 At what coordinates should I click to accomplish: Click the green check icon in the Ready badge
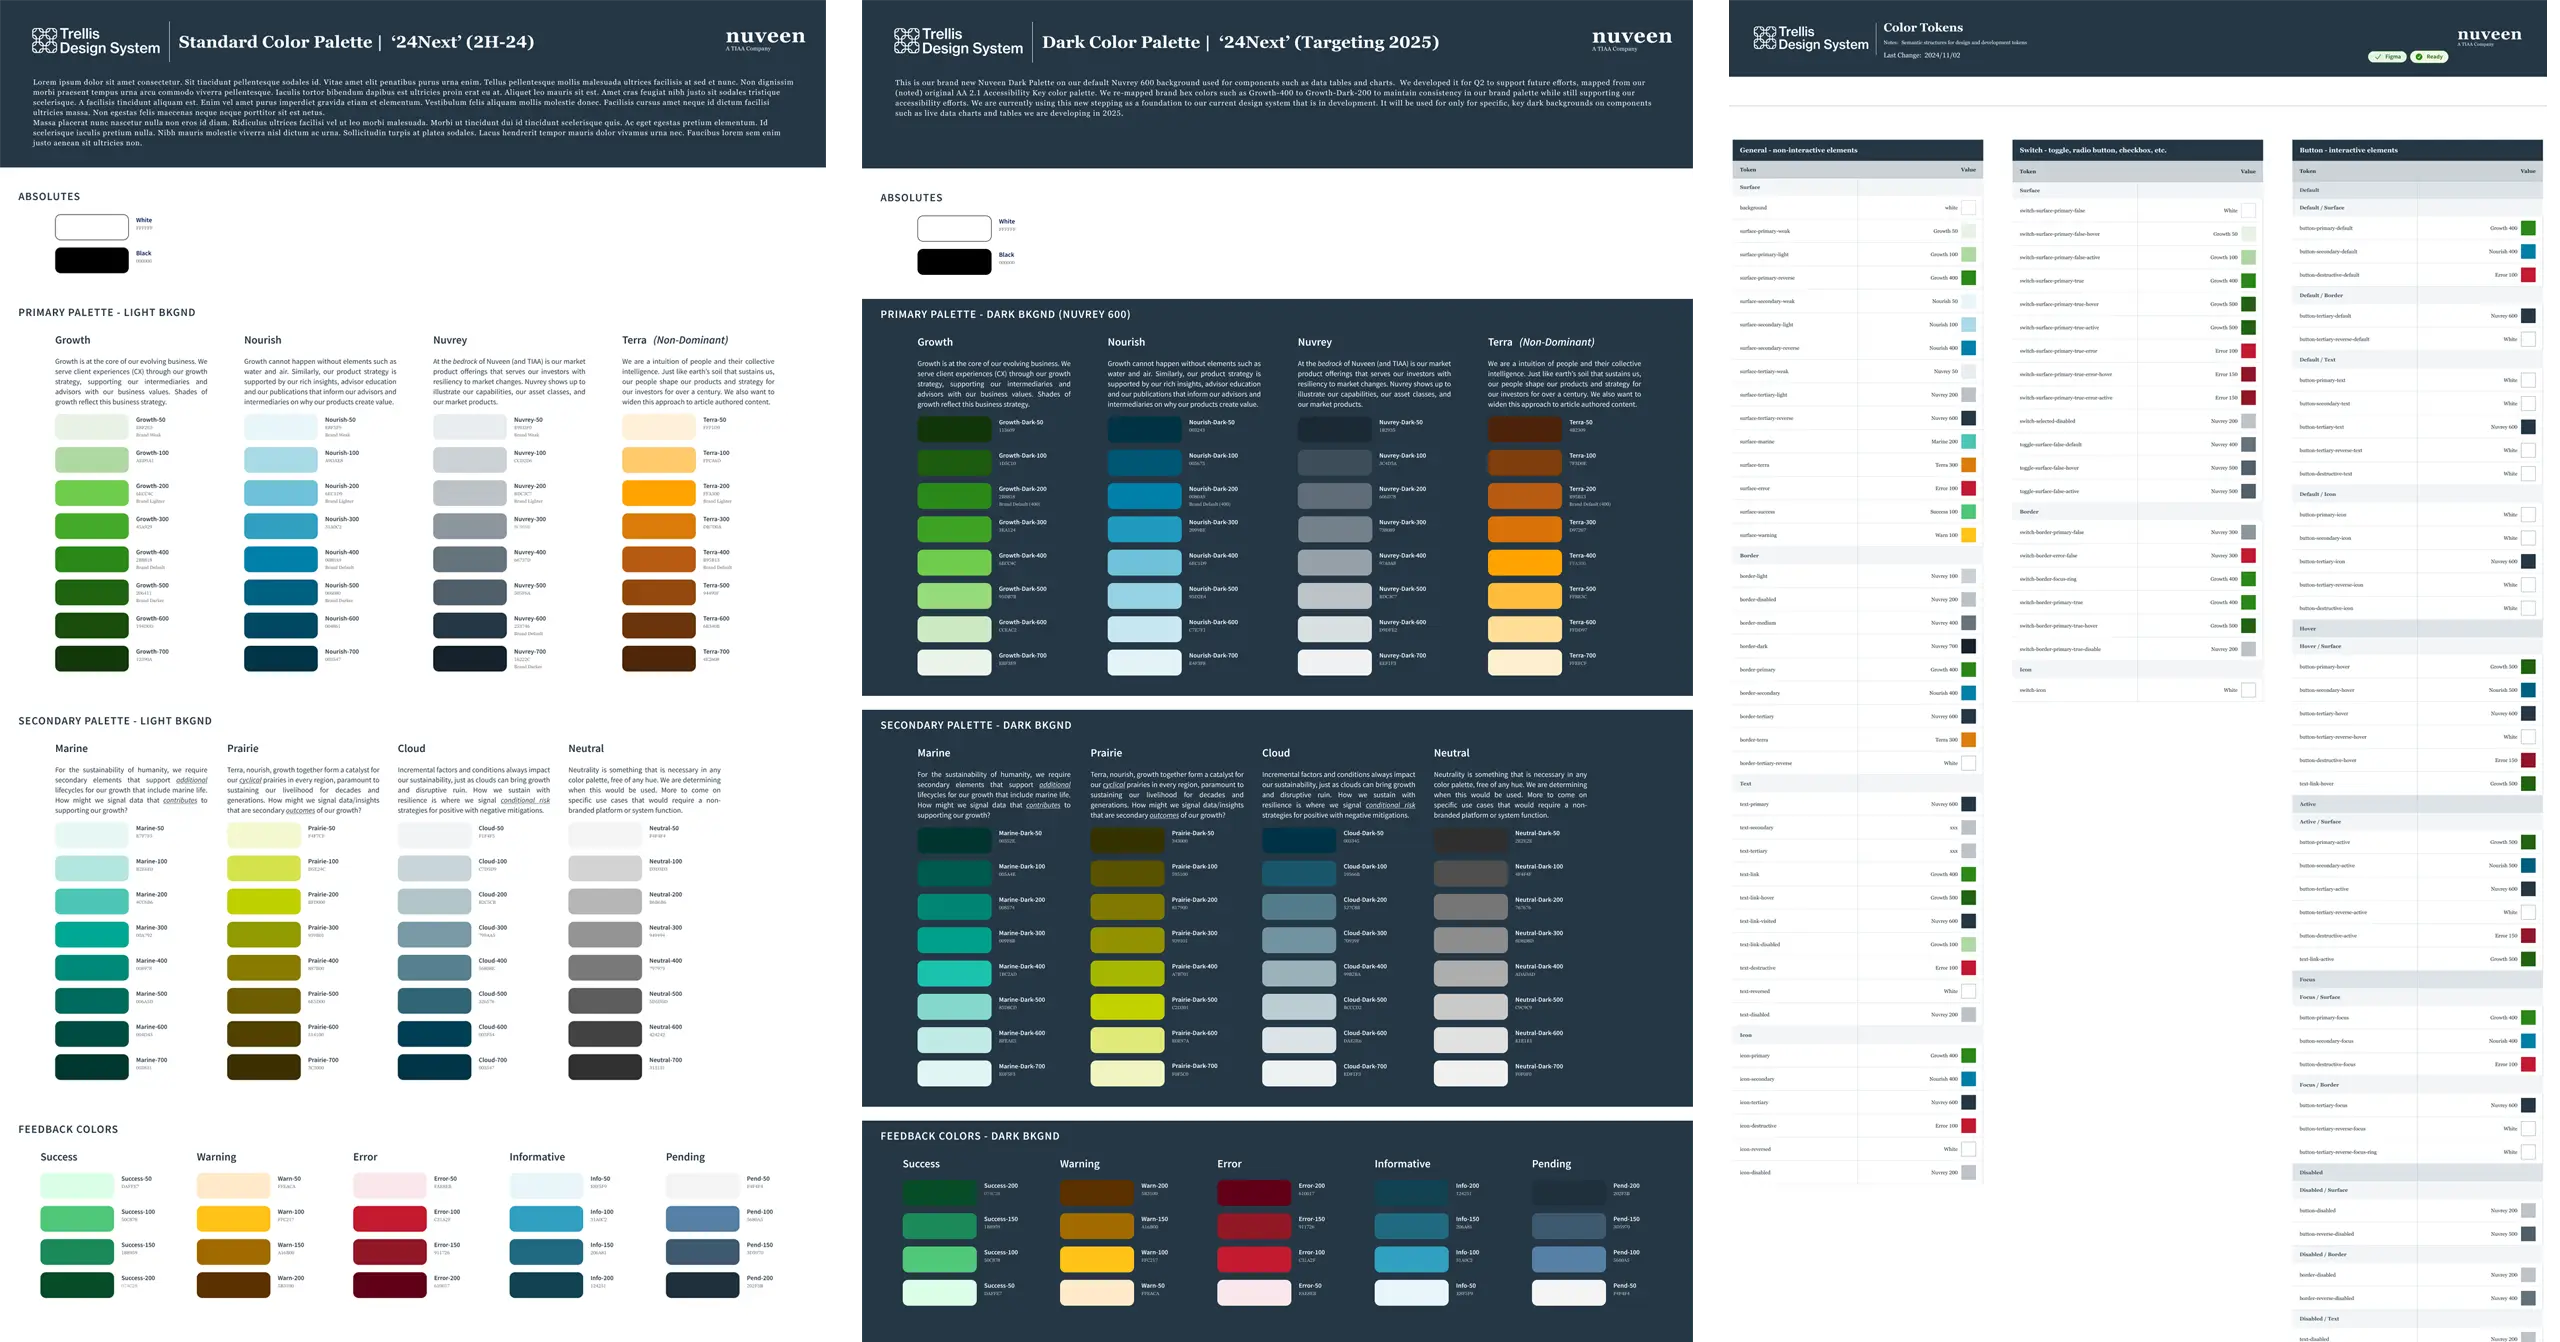click(x=2418, y=57)
